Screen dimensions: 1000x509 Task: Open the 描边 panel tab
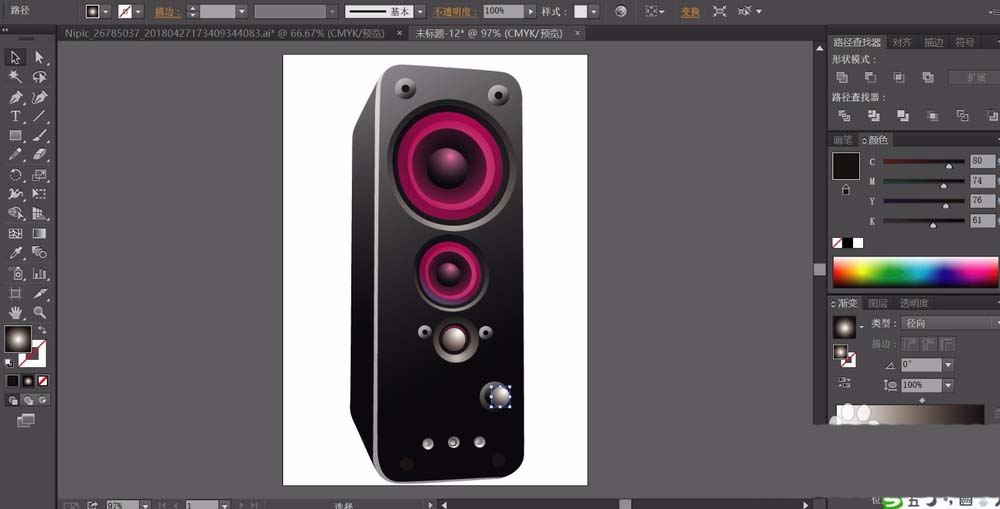pyautogui.click(x=934, y=42)
